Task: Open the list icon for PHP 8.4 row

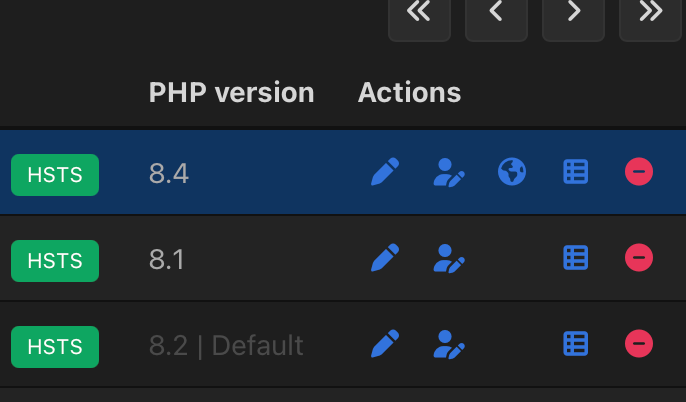Action: [575, 173]
